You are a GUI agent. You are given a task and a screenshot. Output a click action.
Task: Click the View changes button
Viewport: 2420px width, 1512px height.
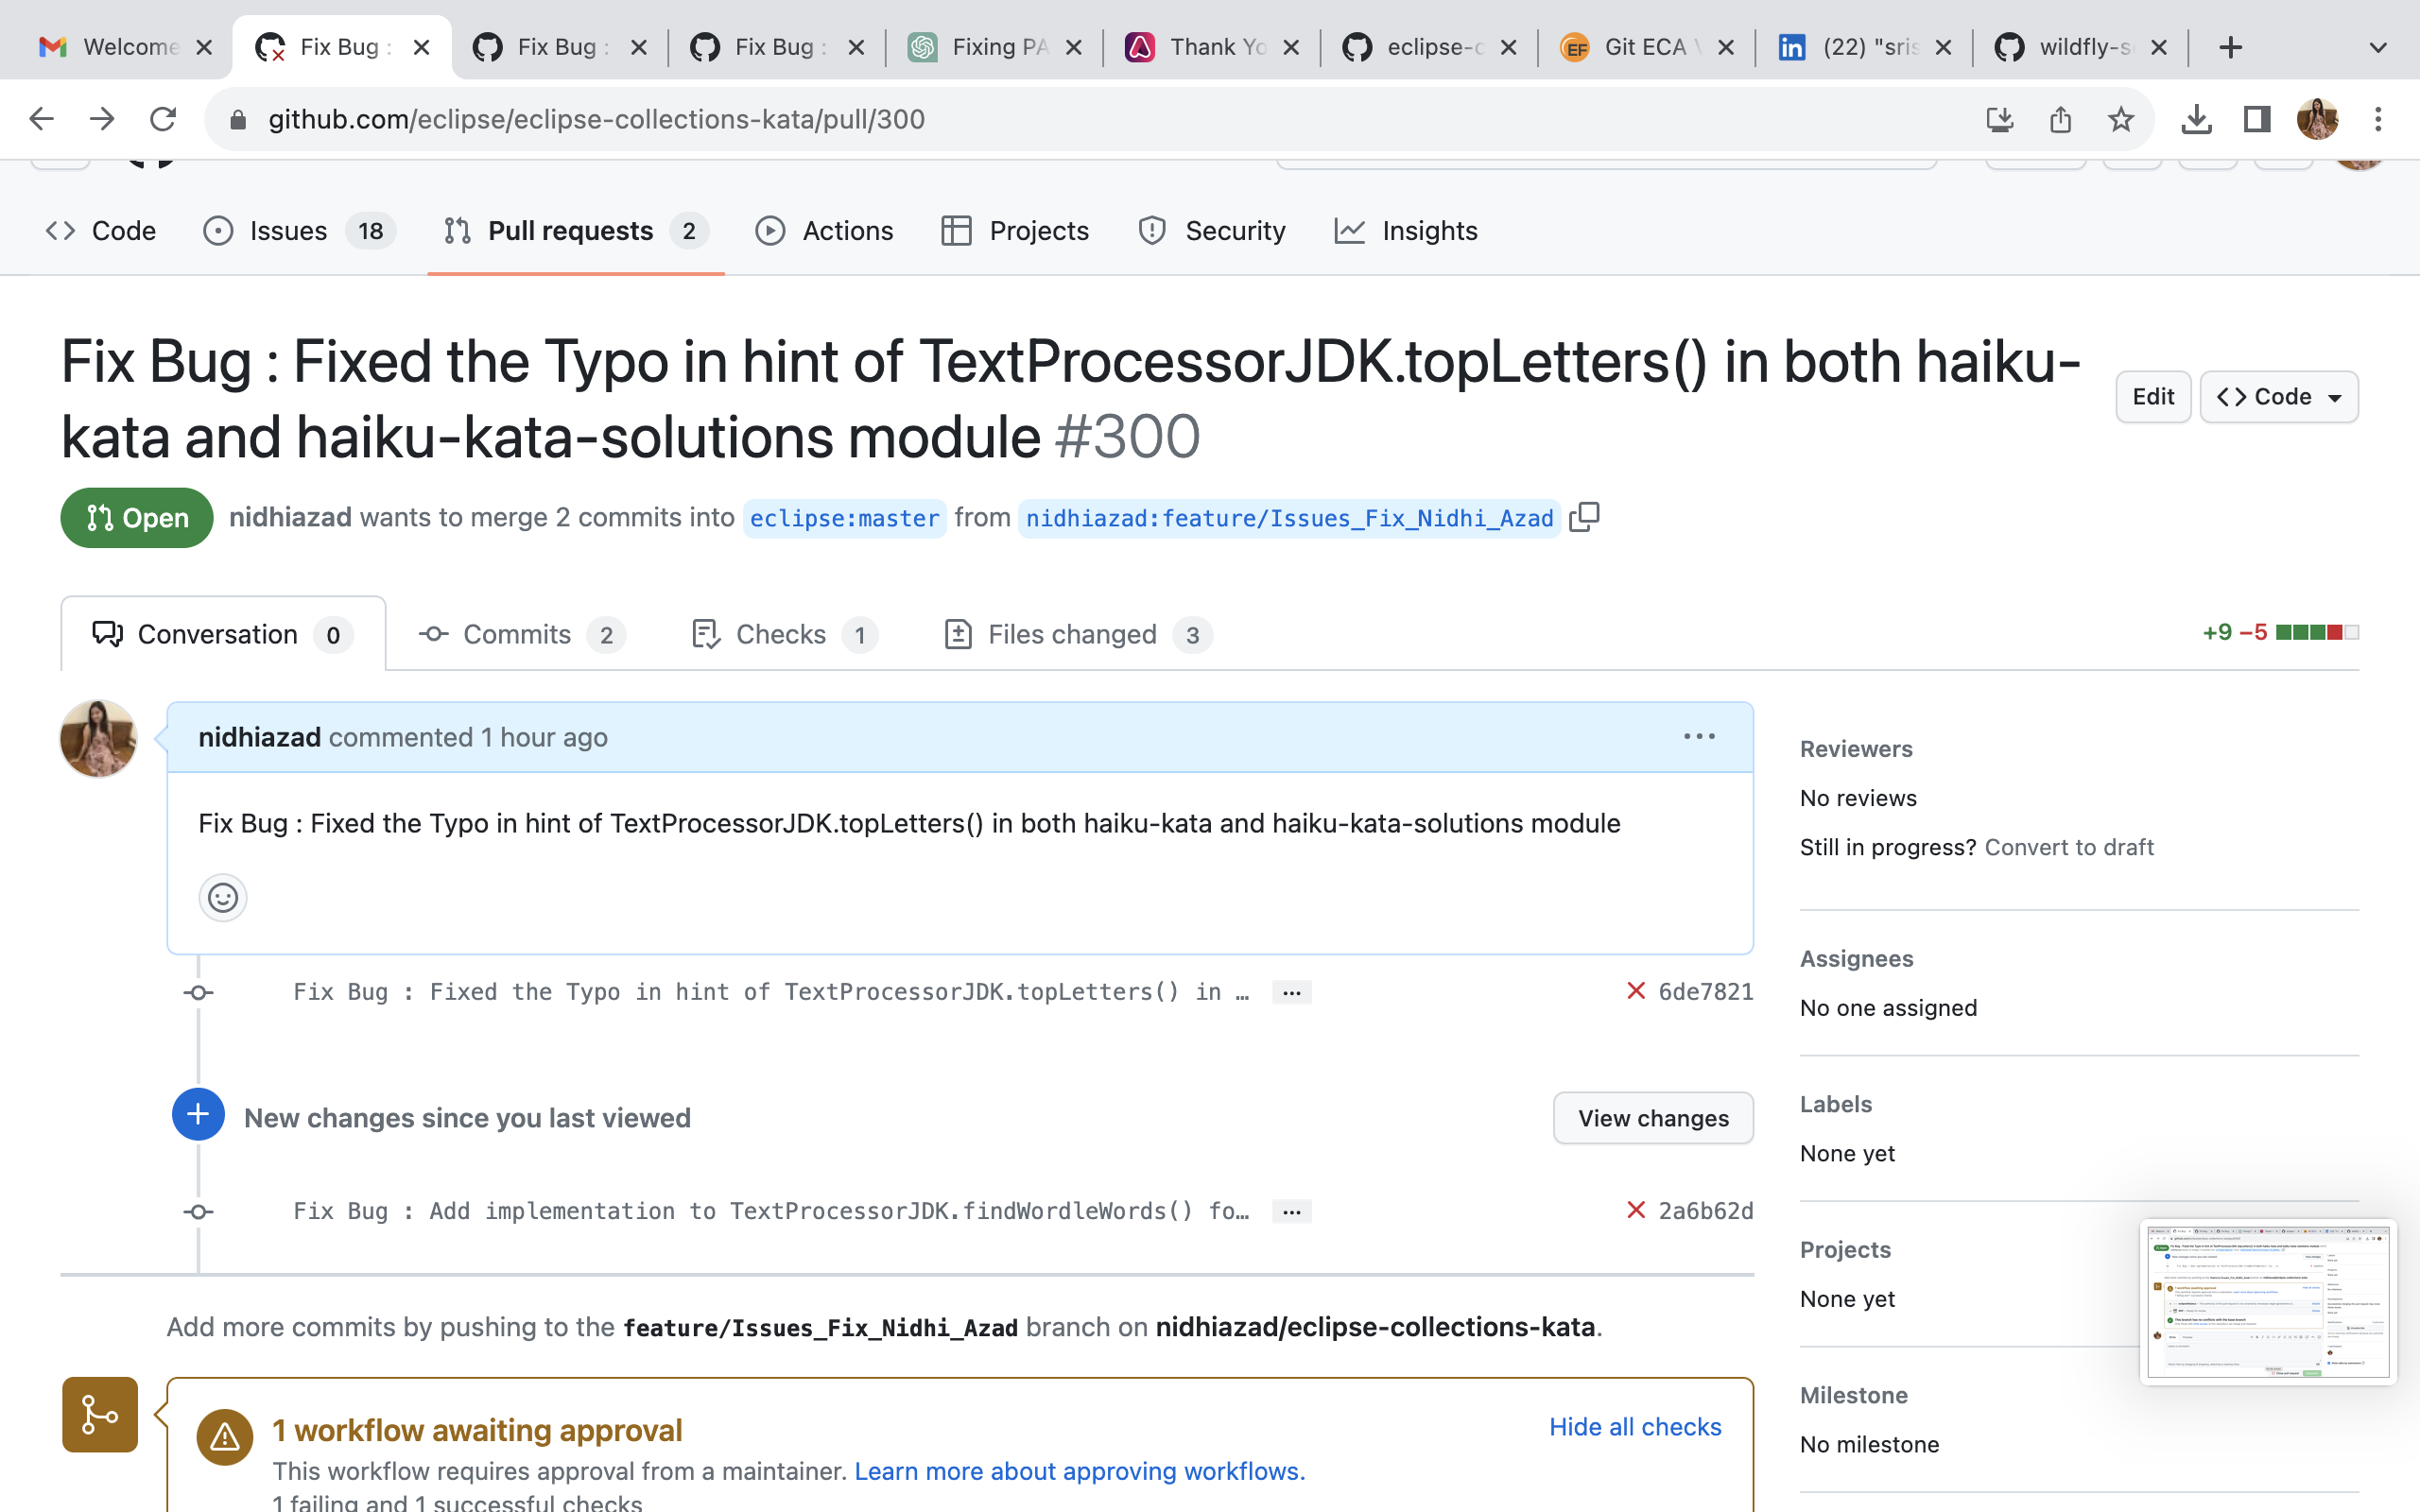(1653, 1118)
